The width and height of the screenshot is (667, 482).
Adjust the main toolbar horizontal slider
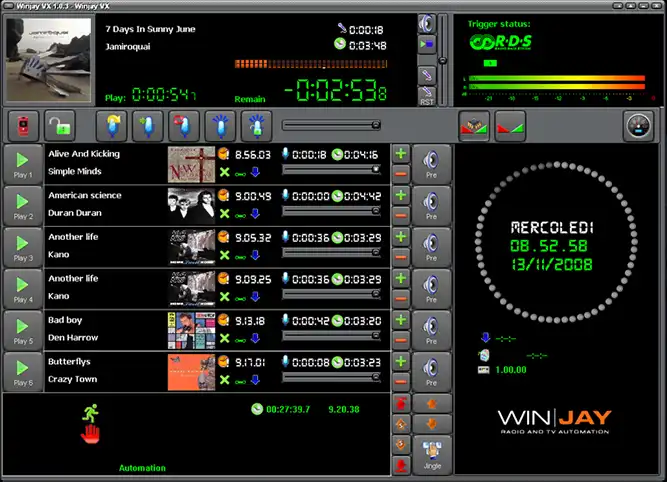331,125
